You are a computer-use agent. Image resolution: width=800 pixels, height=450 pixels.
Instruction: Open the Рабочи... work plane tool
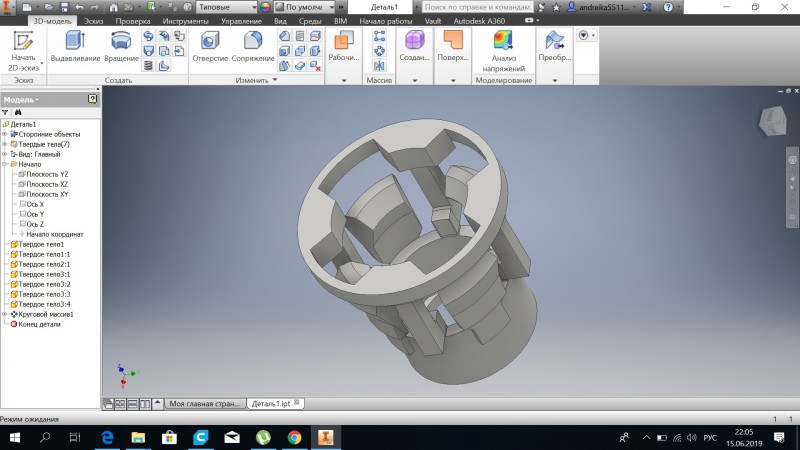click(343, 46)
